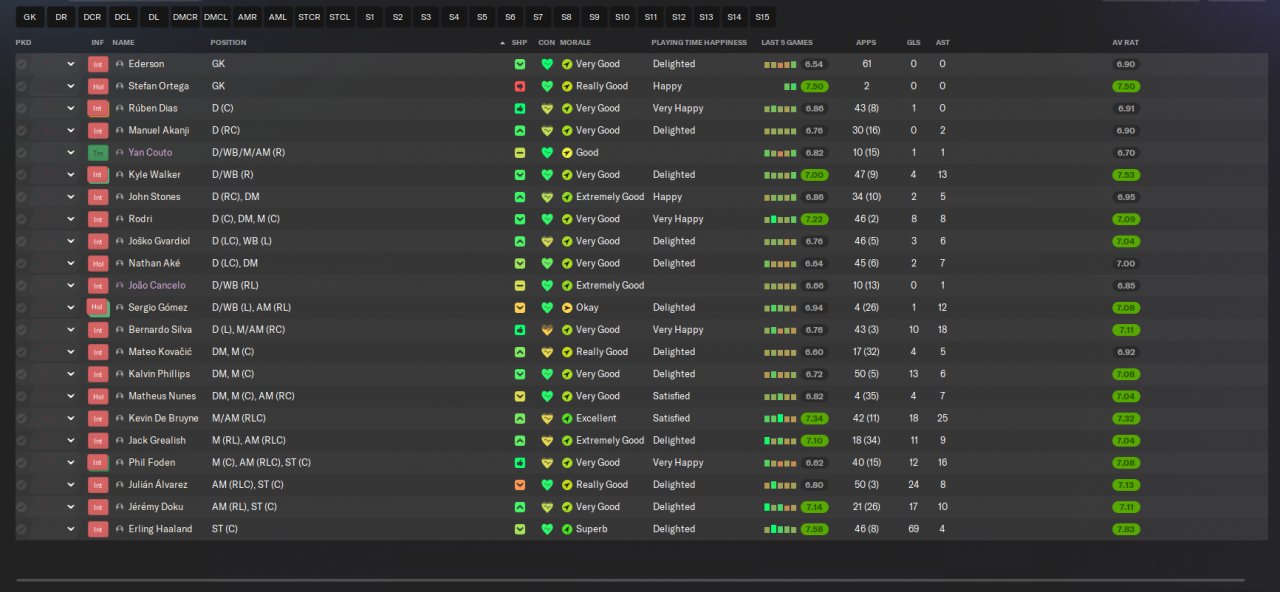Open the position dropdown for Jérémy Doku
The width and height of the screenshot is (1280, 592).
pyautogui.click(x=71, y=507)
